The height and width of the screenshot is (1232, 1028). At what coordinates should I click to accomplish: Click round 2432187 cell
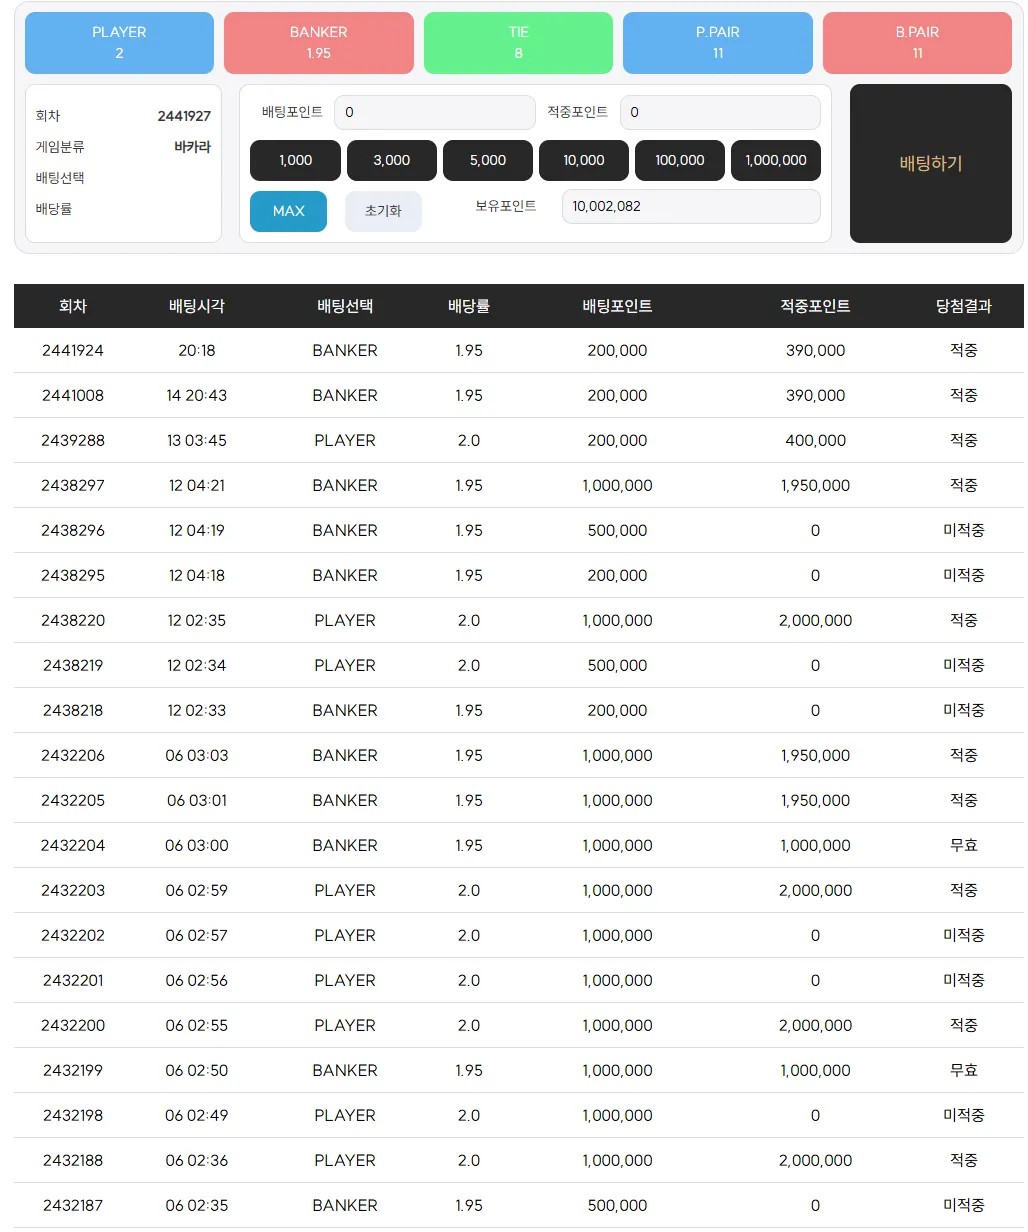click(x=73, y=1205)
